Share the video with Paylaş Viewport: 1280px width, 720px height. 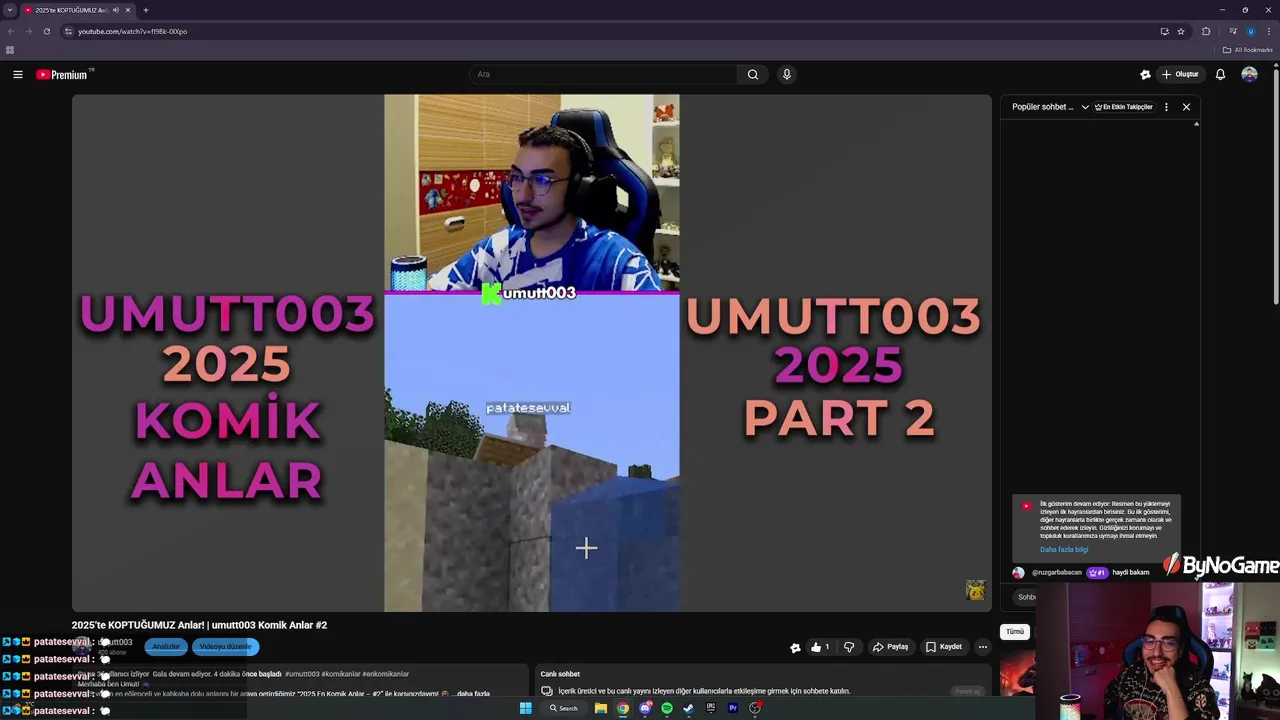click(x=890, y=647)
